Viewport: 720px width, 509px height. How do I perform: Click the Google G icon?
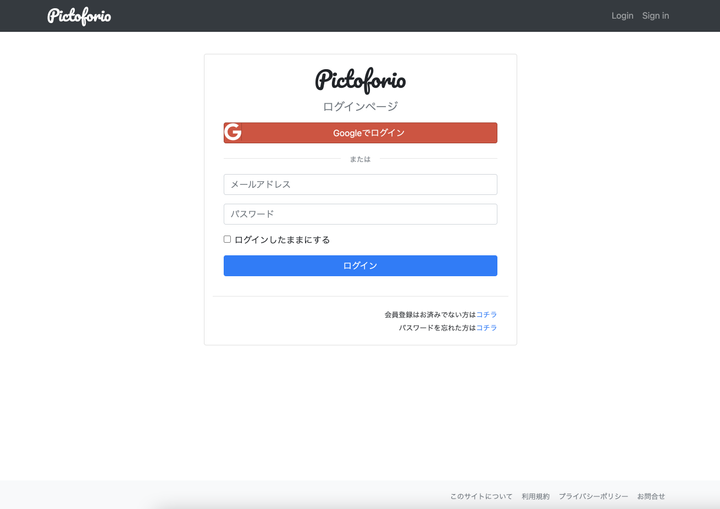click(233, 132)
